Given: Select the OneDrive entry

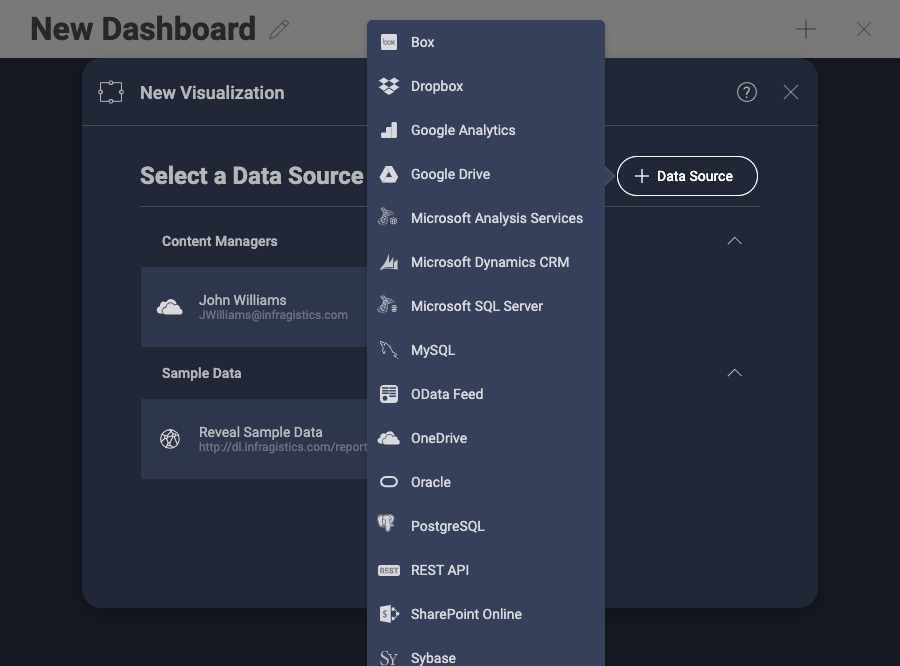Looking at the screenshot, I should click(x=486, y=438).
